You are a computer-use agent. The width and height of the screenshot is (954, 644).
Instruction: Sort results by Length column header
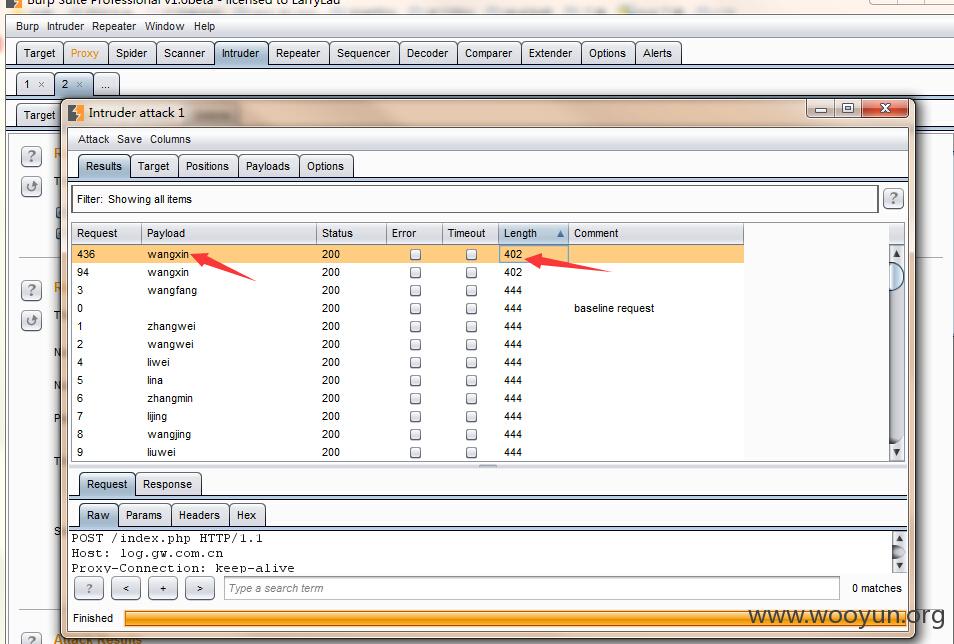(534, 233)
